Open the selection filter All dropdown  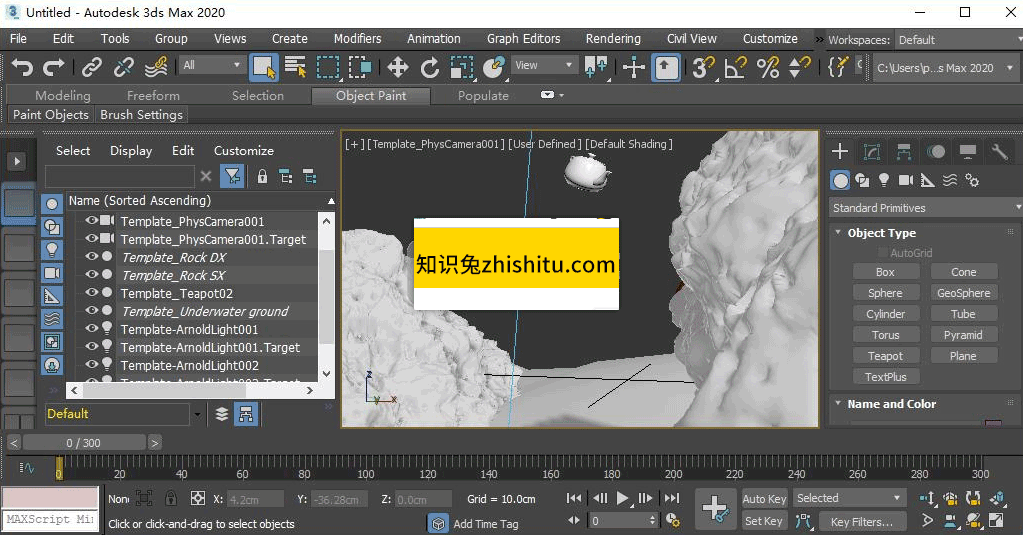click(x=211, y=65)
